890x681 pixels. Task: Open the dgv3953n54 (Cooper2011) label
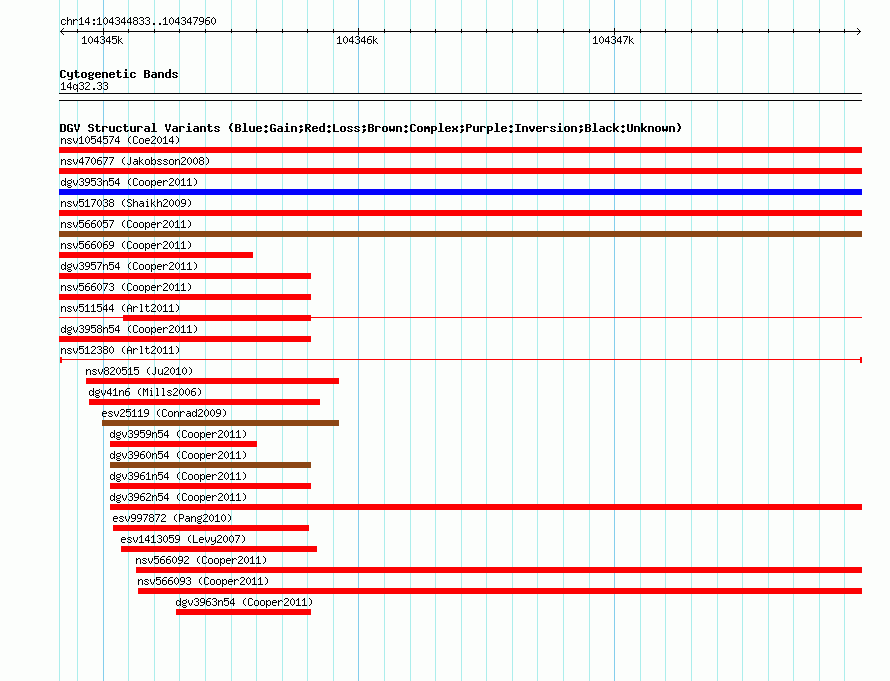pos(129,182)
